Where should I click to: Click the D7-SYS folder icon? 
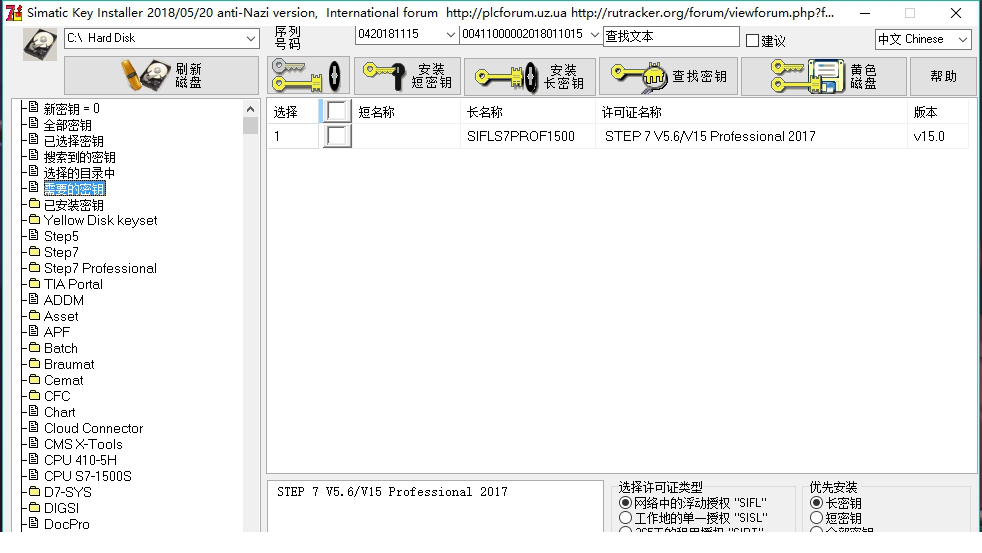click(34, 491)
